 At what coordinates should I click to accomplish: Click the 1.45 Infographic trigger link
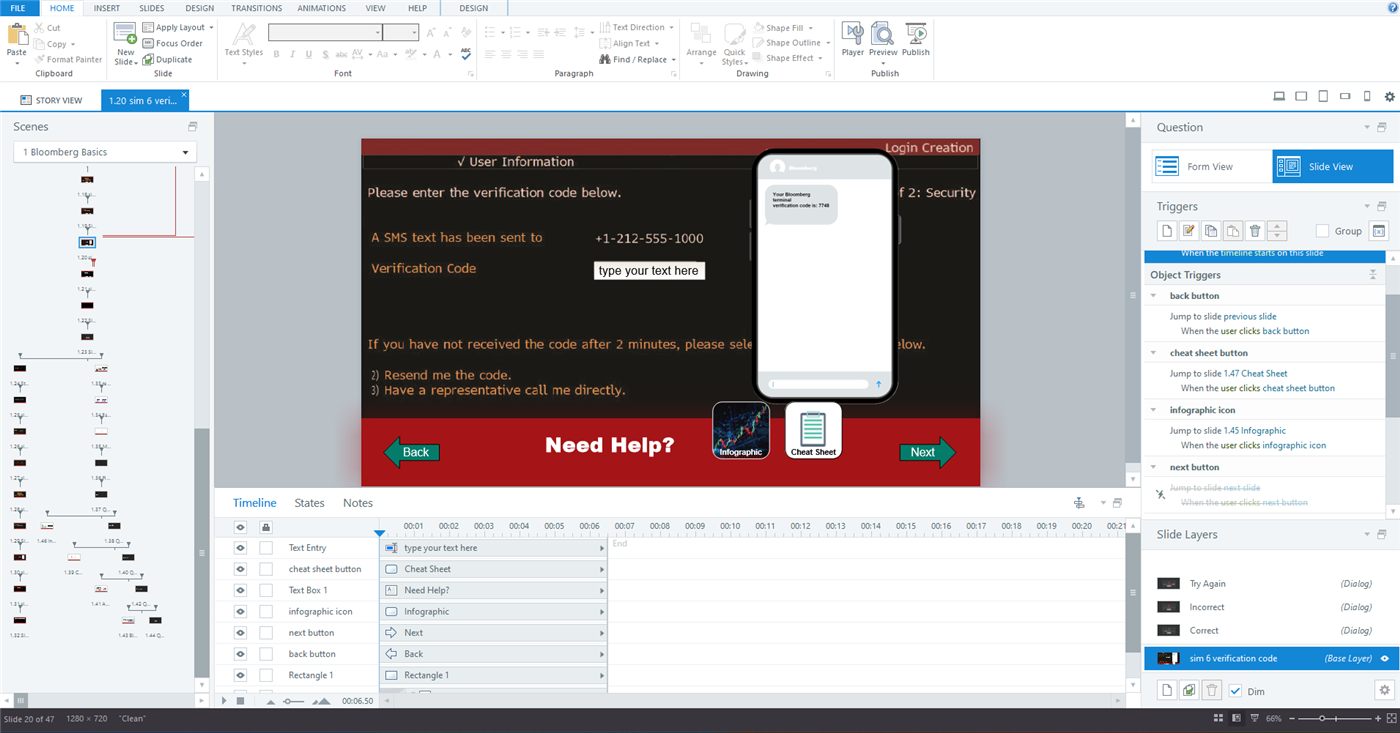click(x=1255, y=431)
